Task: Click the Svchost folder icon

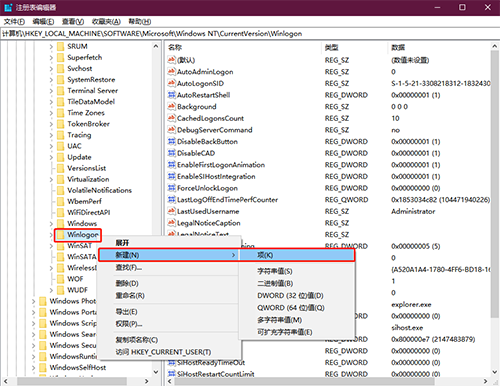Action: point(60,68)
